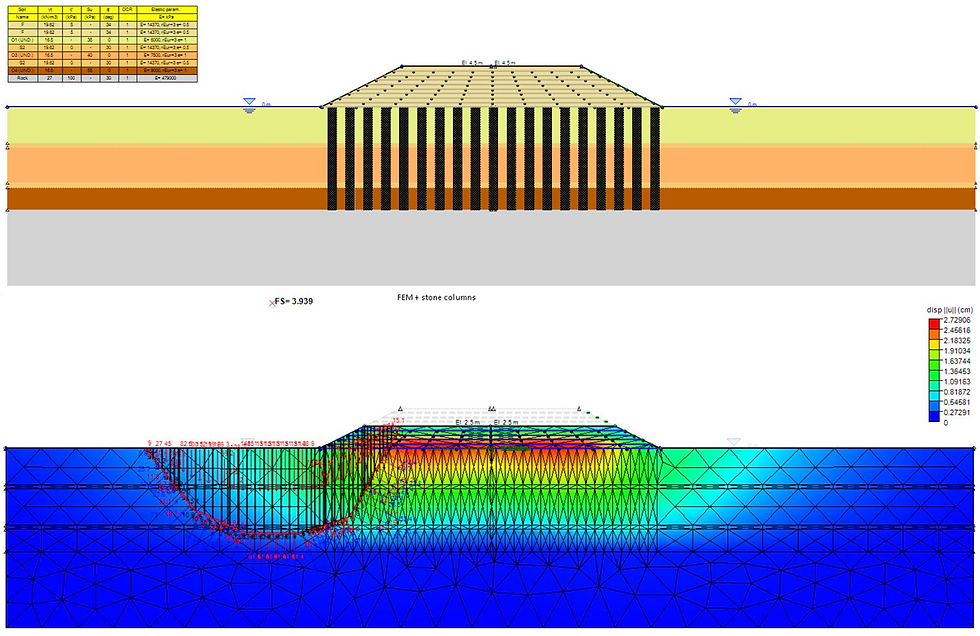
Task: Click the right water table marker icon
Action: [736, 104]
